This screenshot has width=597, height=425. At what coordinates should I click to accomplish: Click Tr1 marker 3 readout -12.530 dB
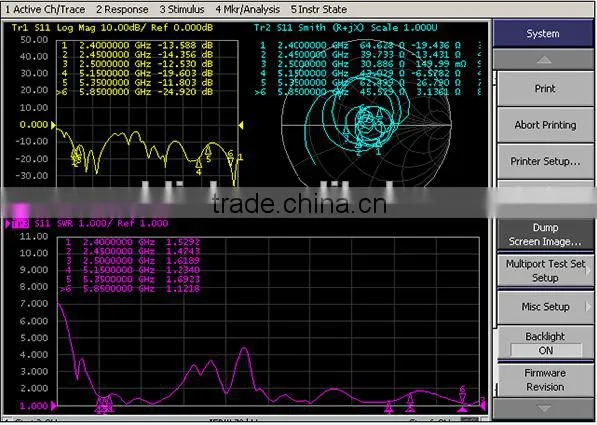(x=138, y=64)
